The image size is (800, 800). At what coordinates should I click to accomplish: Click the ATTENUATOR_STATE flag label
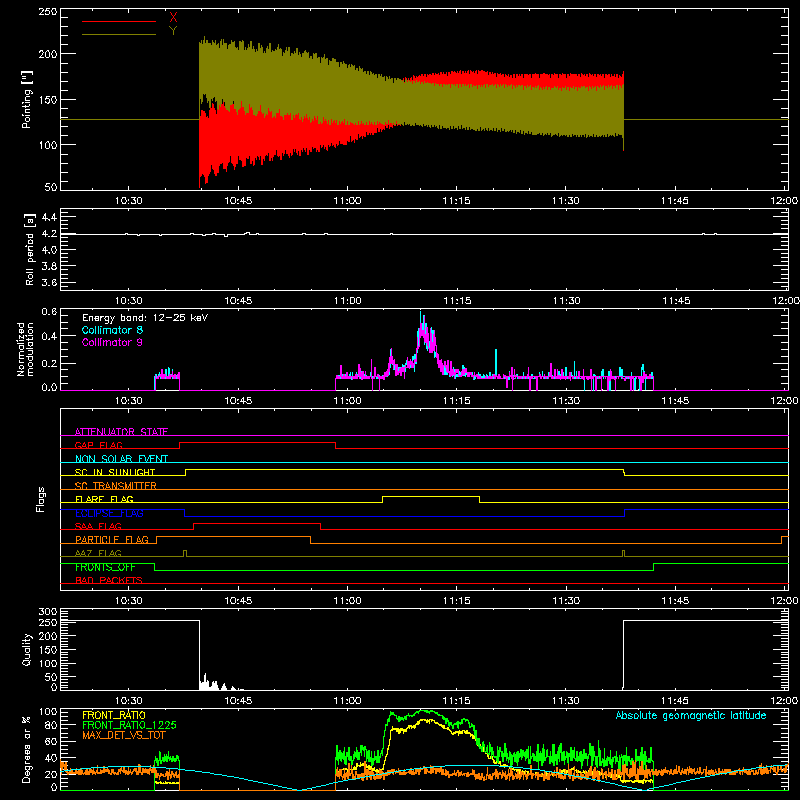[121, 432]
